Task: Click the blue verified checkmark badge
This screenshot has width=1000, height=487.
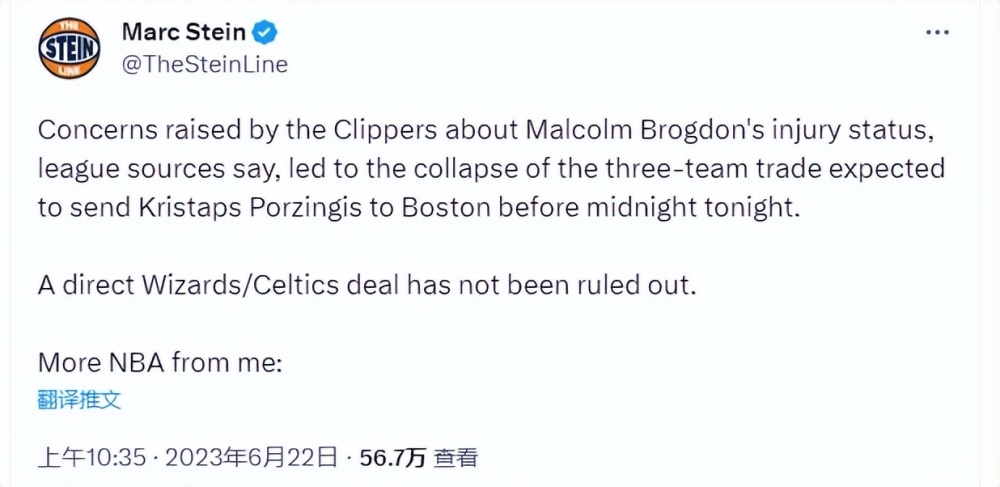Action: tap(265, 32)
